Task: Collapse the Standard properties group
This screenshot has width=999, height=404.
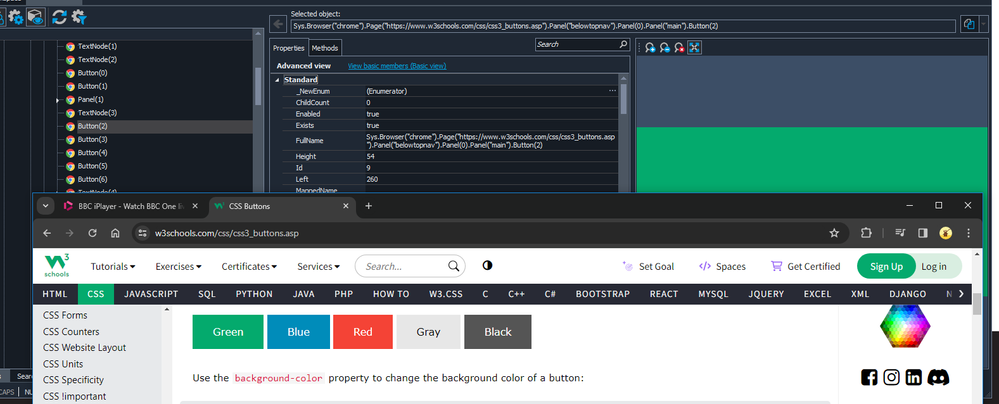Action: [280, 79]
